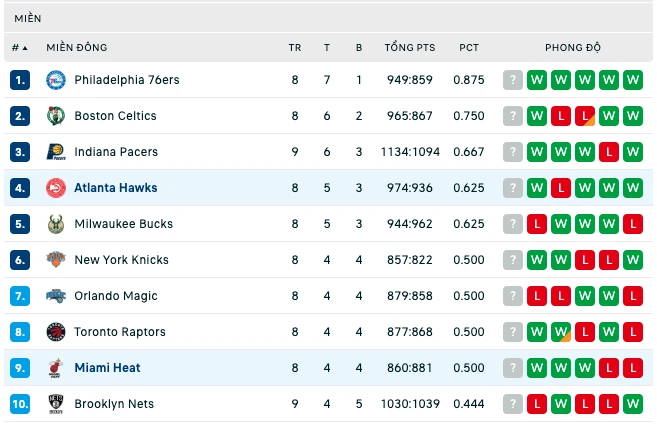Open the highlighted Miami Heat link
The height and width of the screenshot is (426, 657).
tap(107, 368)
